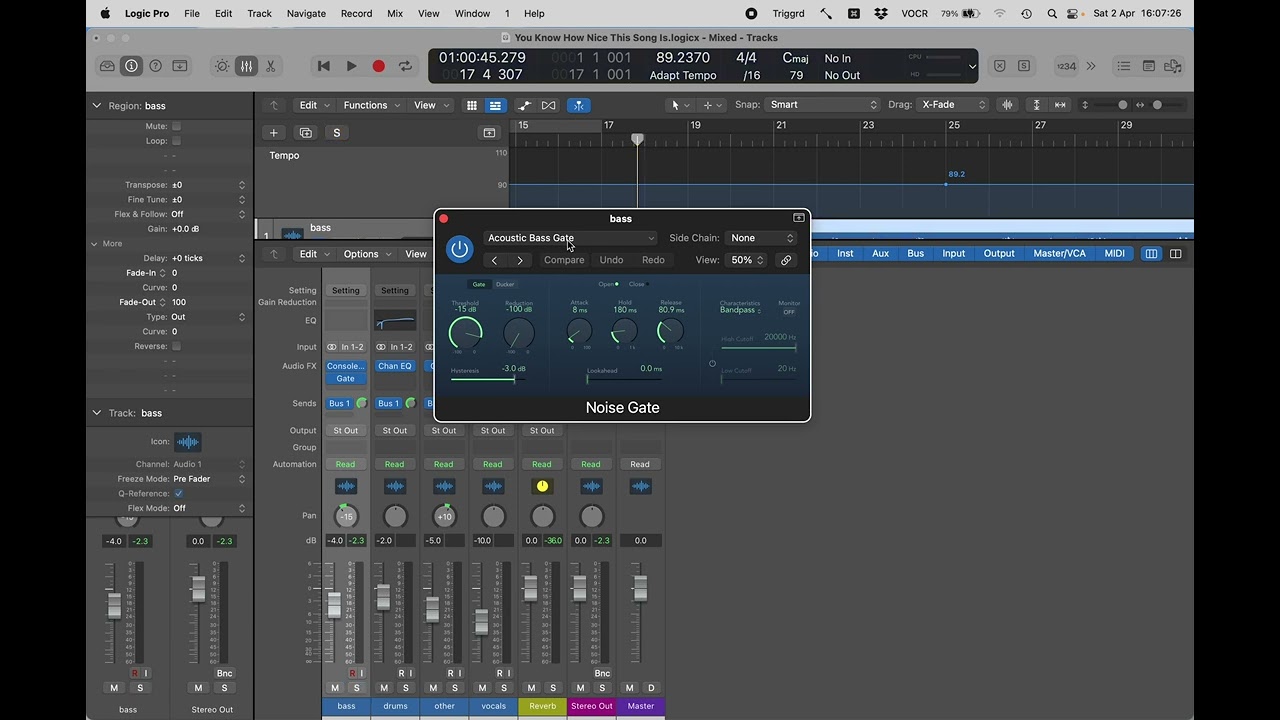Open the Functions menu in Tracks area
Viewport: 1280px width, 720px height.
(371, 105)
